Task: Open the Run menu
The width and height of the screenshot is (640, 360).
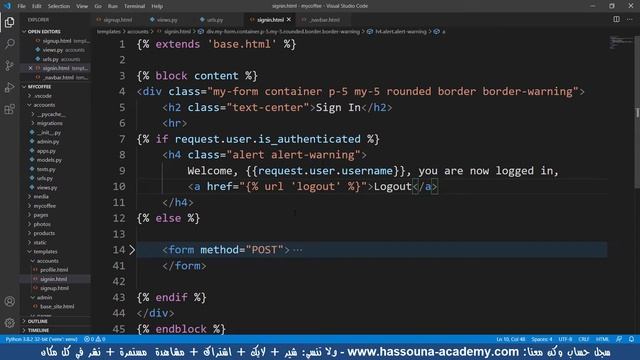Action: pyautogui.click(x=113, y=6)
